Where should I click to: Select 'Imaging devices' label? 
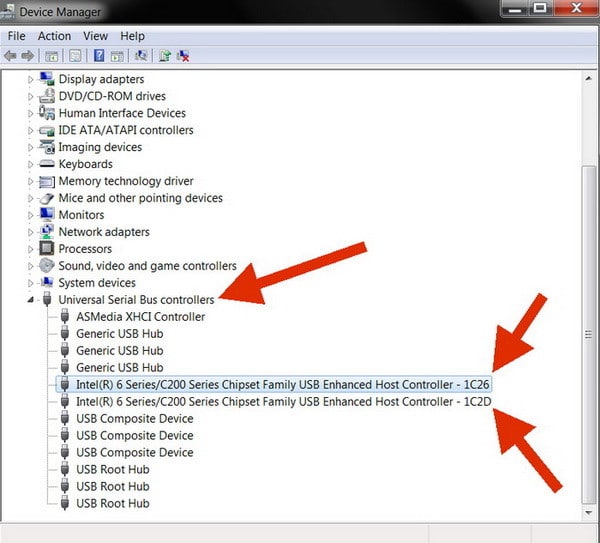100,147
